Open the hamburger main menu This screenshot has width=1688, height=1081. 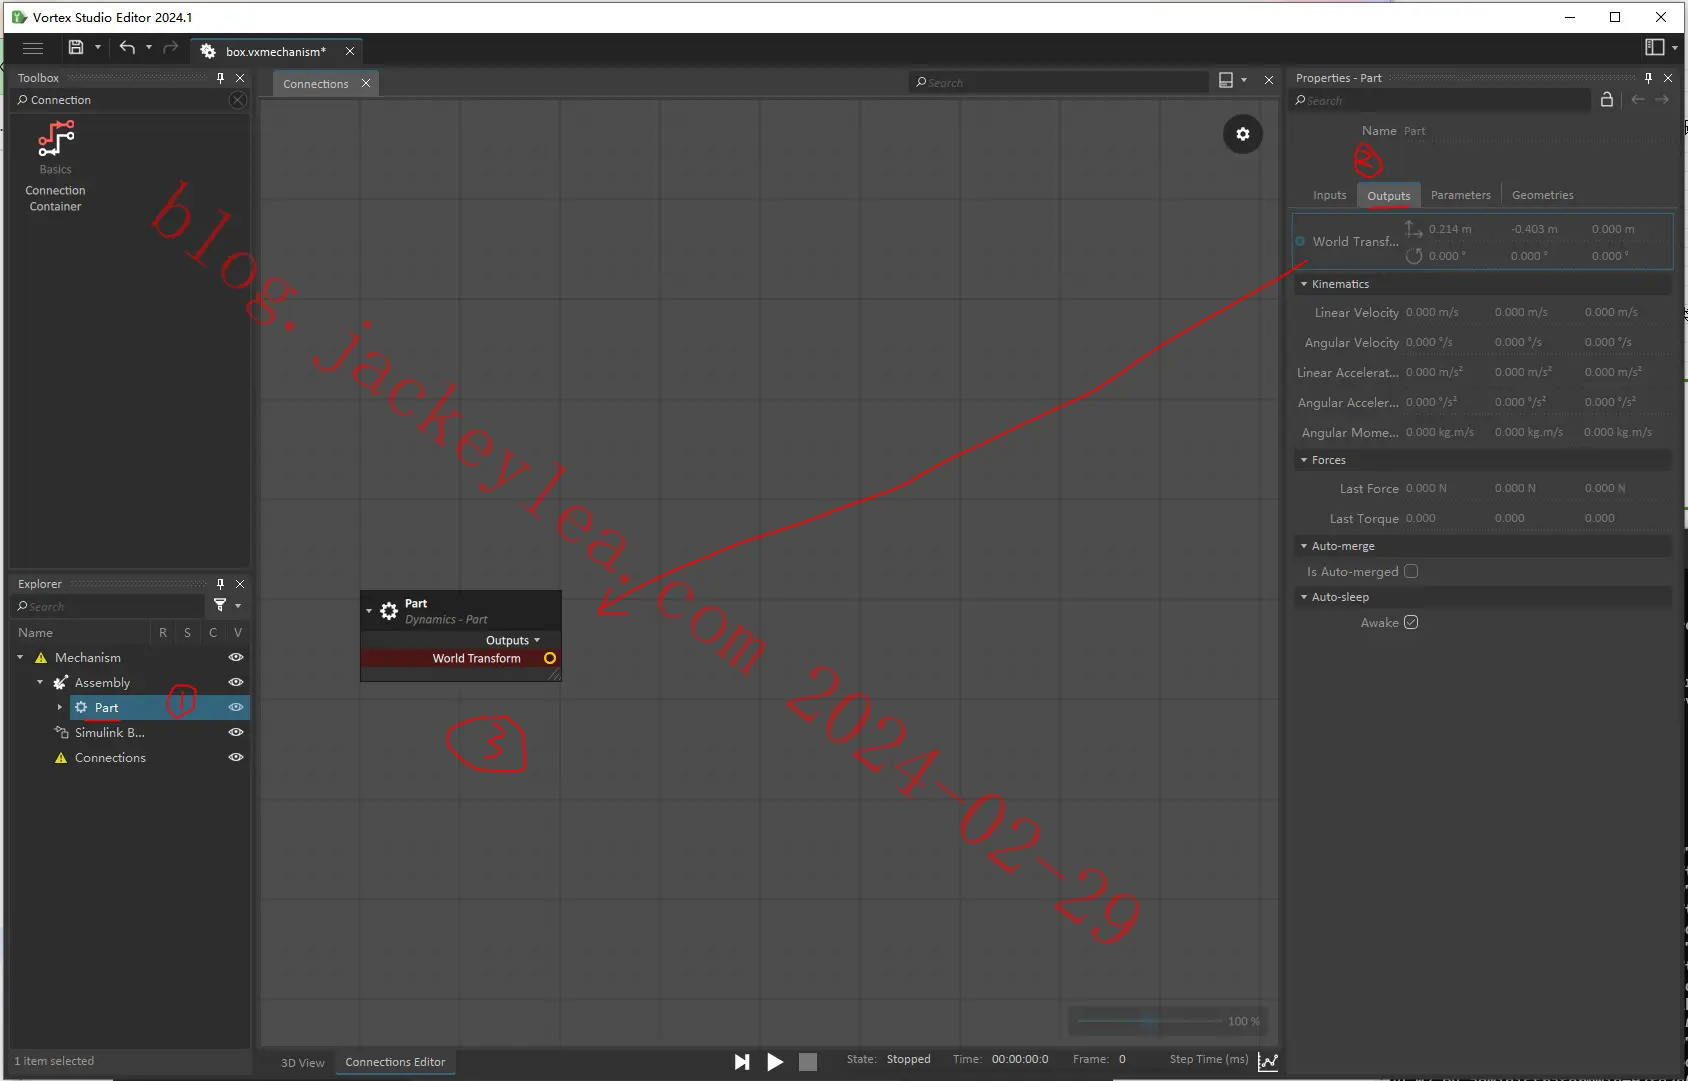click(33, 48)
